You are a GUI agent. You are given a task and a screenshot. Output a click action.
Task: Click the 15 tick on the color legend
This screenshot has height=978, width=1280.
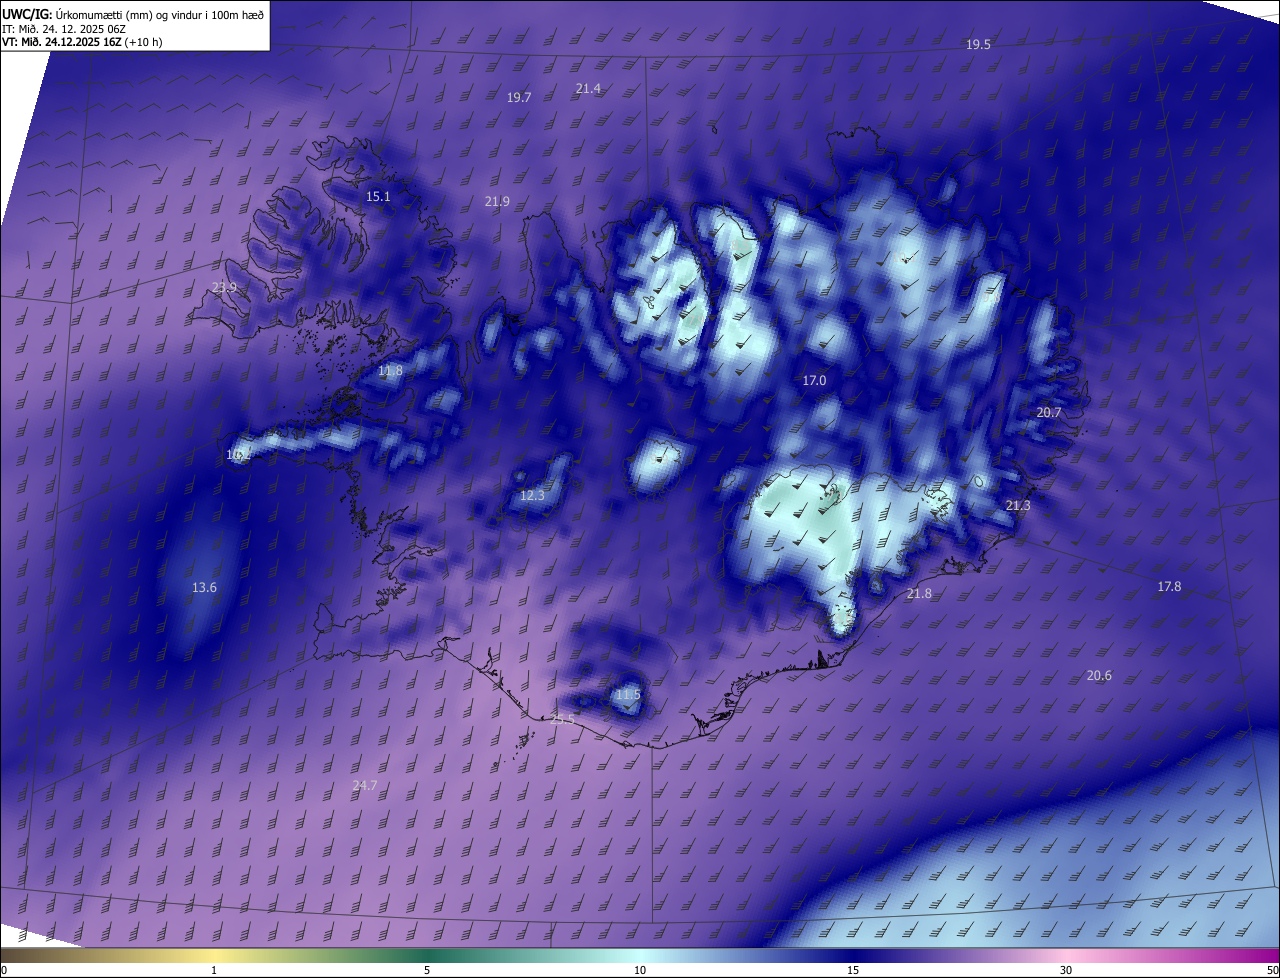coord(853,971)
